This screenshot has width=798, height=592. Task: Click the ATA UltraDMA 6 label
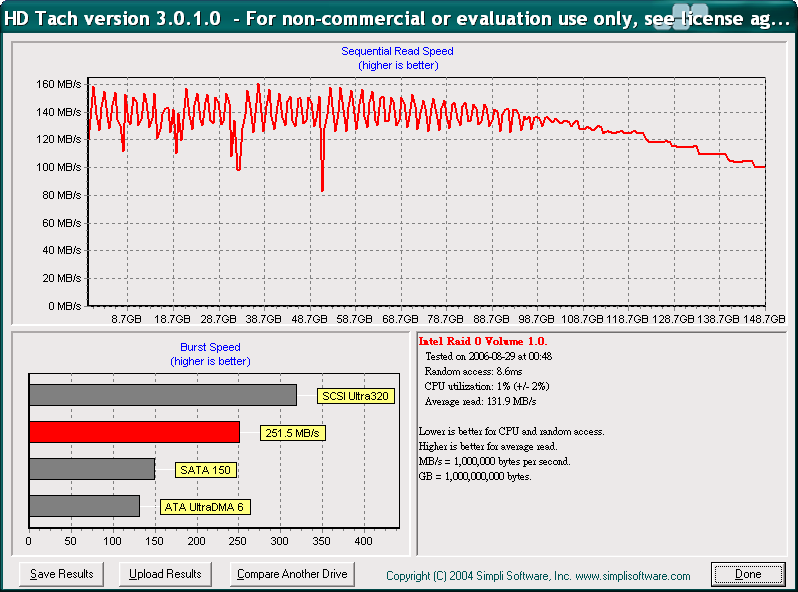click(x=205, y=507)
